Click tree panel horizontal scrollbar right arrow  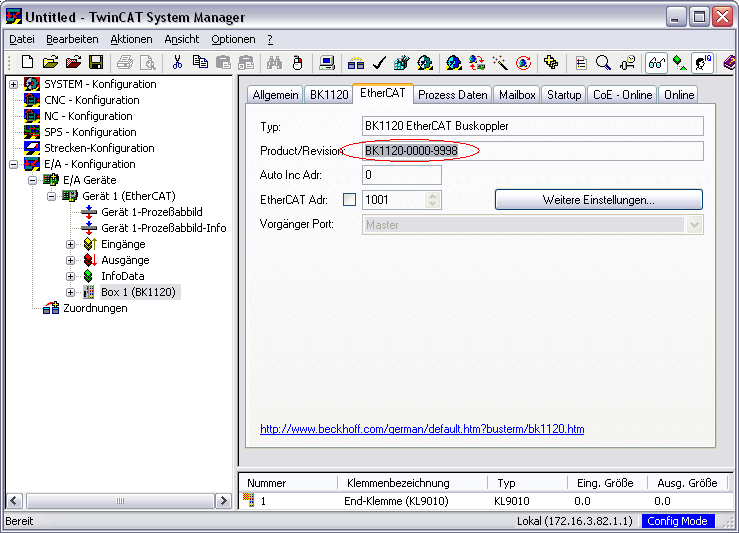click(224, 500)
